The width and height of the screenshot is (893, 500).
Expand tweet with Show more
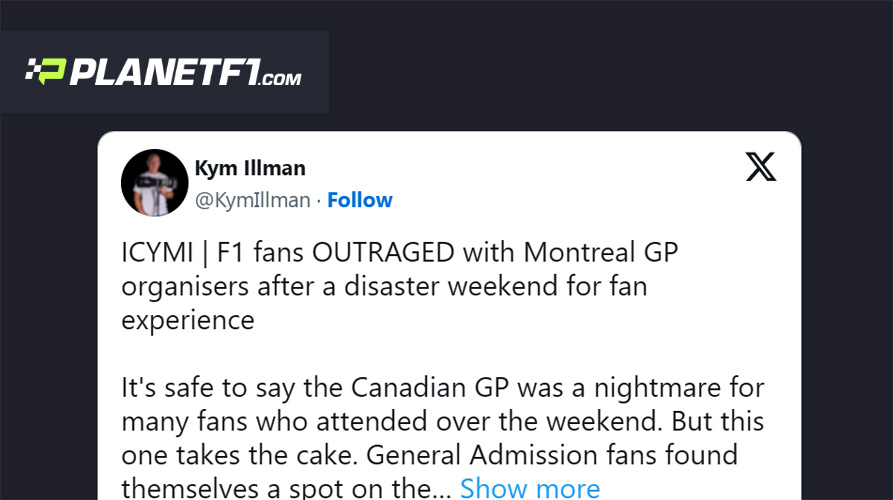(x=530, y=488)
